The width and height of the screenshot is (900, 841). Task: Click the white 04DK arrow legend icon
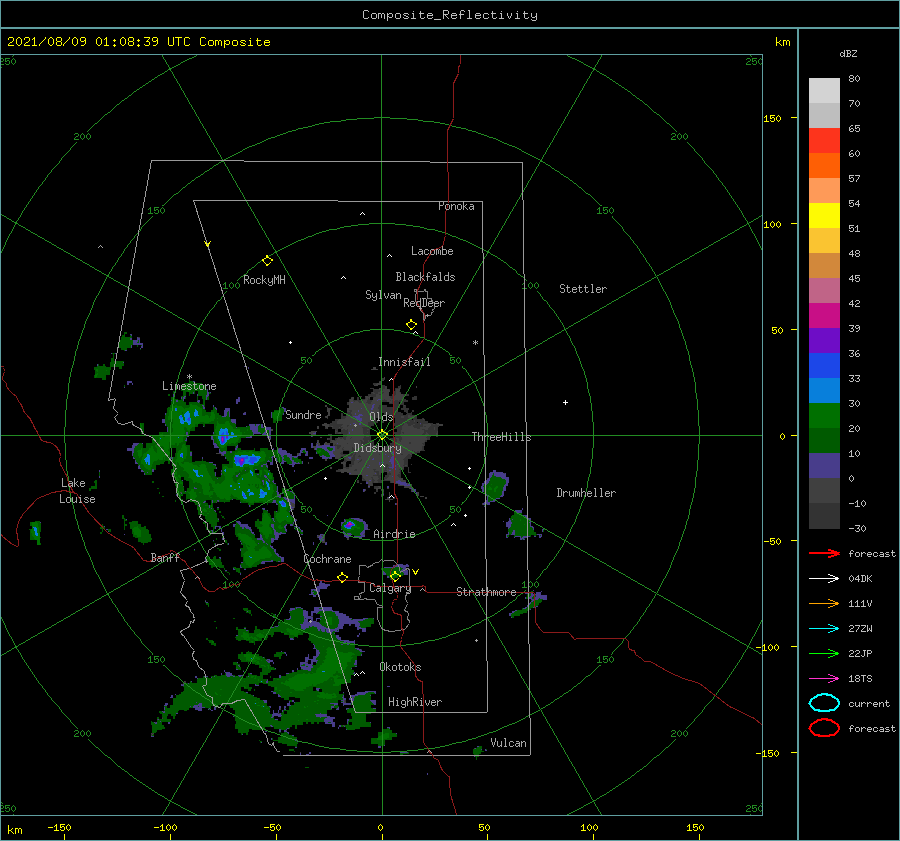pos(824,579)
